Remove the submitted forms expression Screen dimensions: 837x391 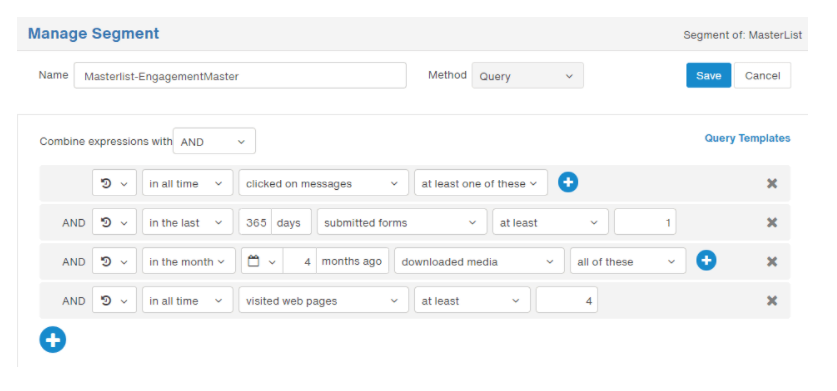click(x=771, y=222)
